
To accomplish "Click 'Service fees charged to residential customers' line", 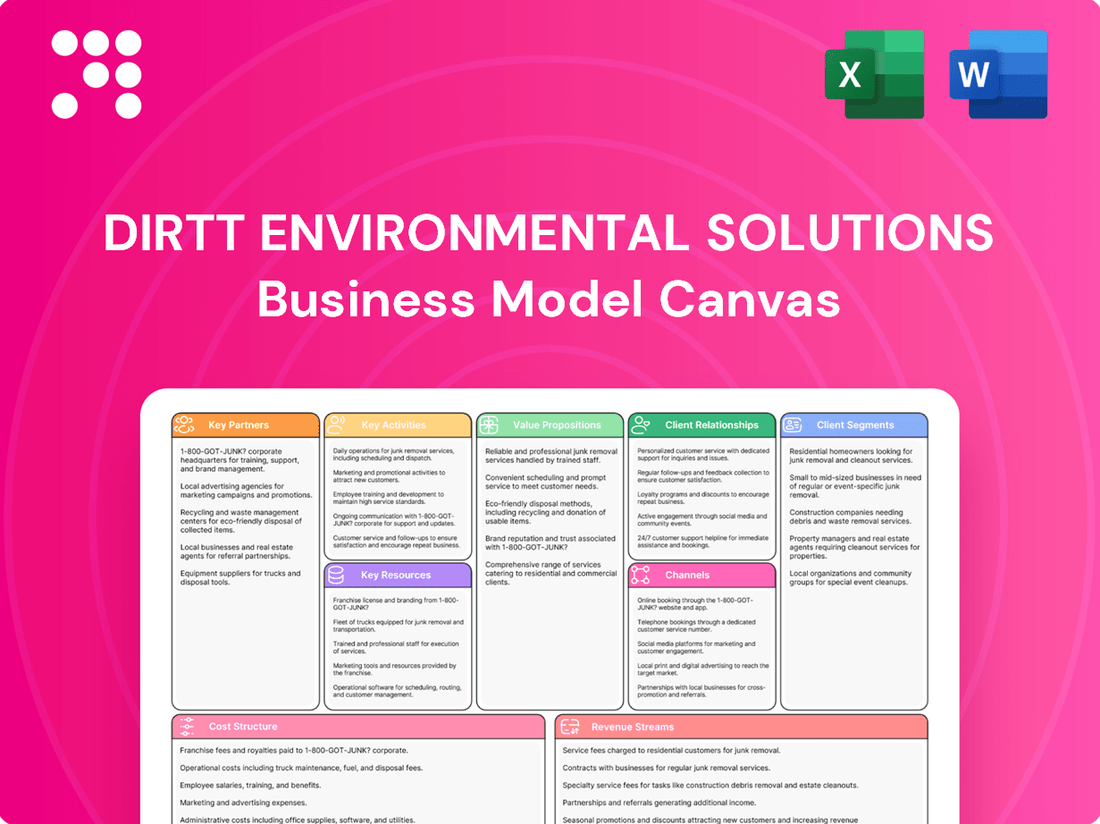I will pos(671,750).
